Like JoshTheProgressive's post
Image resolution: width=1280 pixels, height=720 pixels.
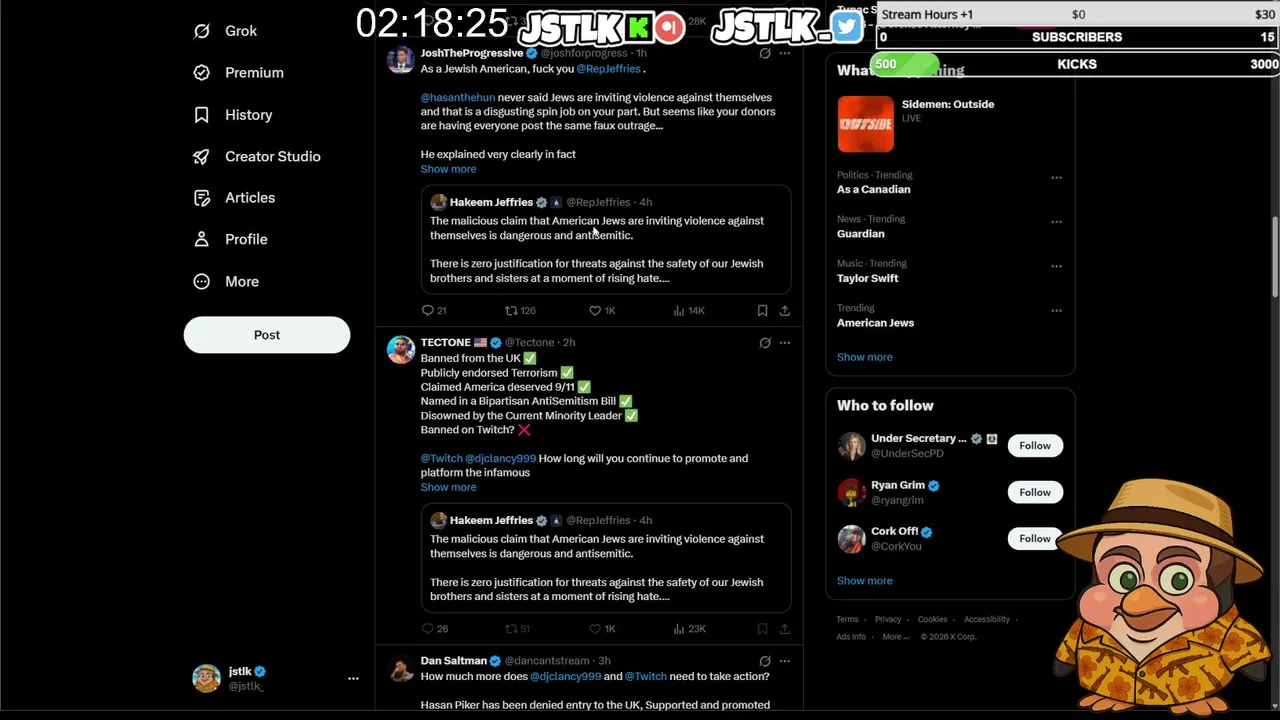click(602, 311)
